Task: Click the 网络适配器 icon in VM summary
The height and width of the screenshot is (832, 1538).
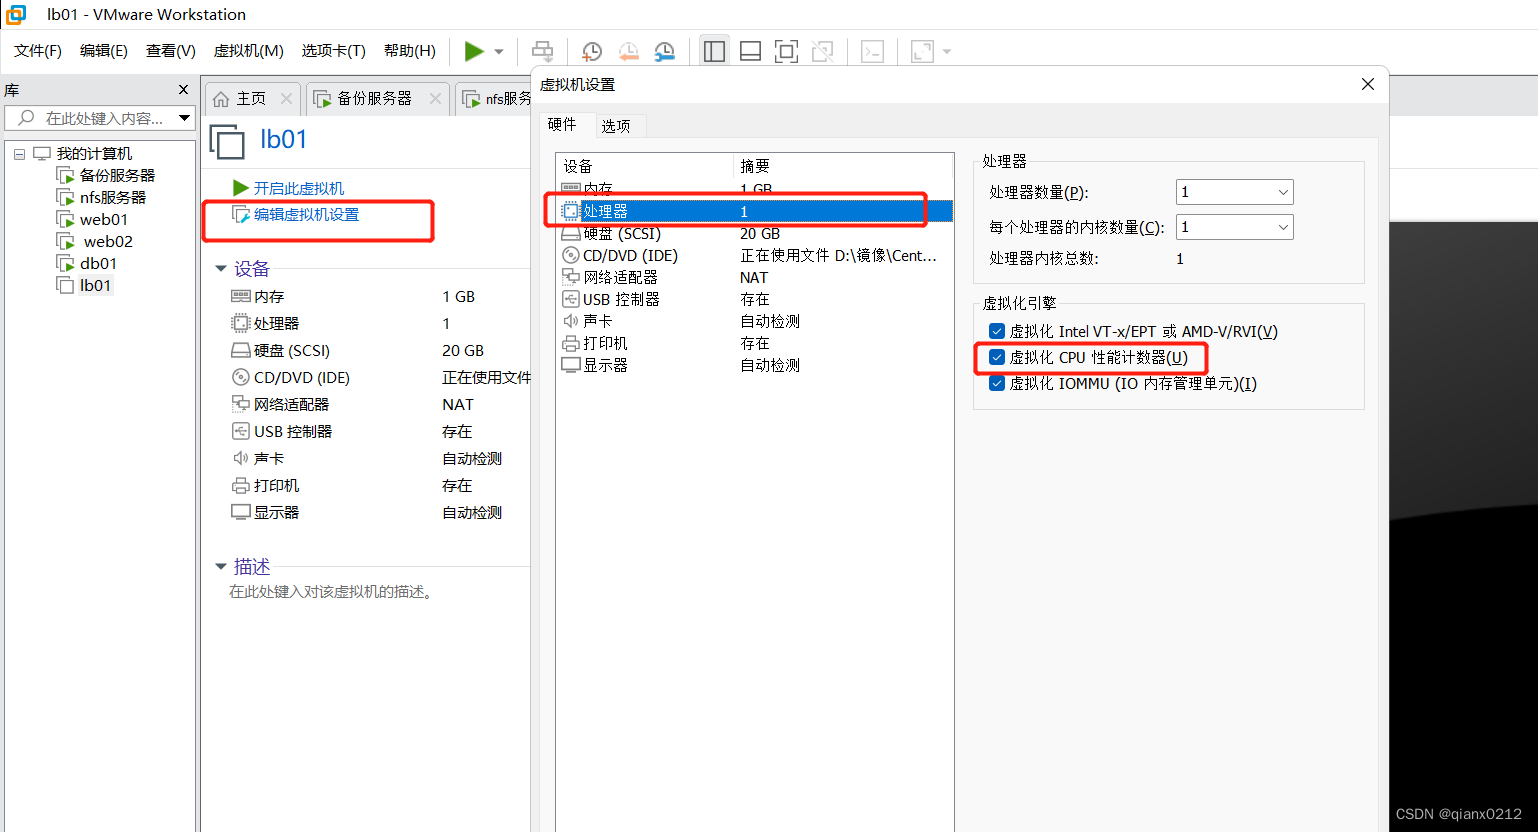Action: pos(241,404)
